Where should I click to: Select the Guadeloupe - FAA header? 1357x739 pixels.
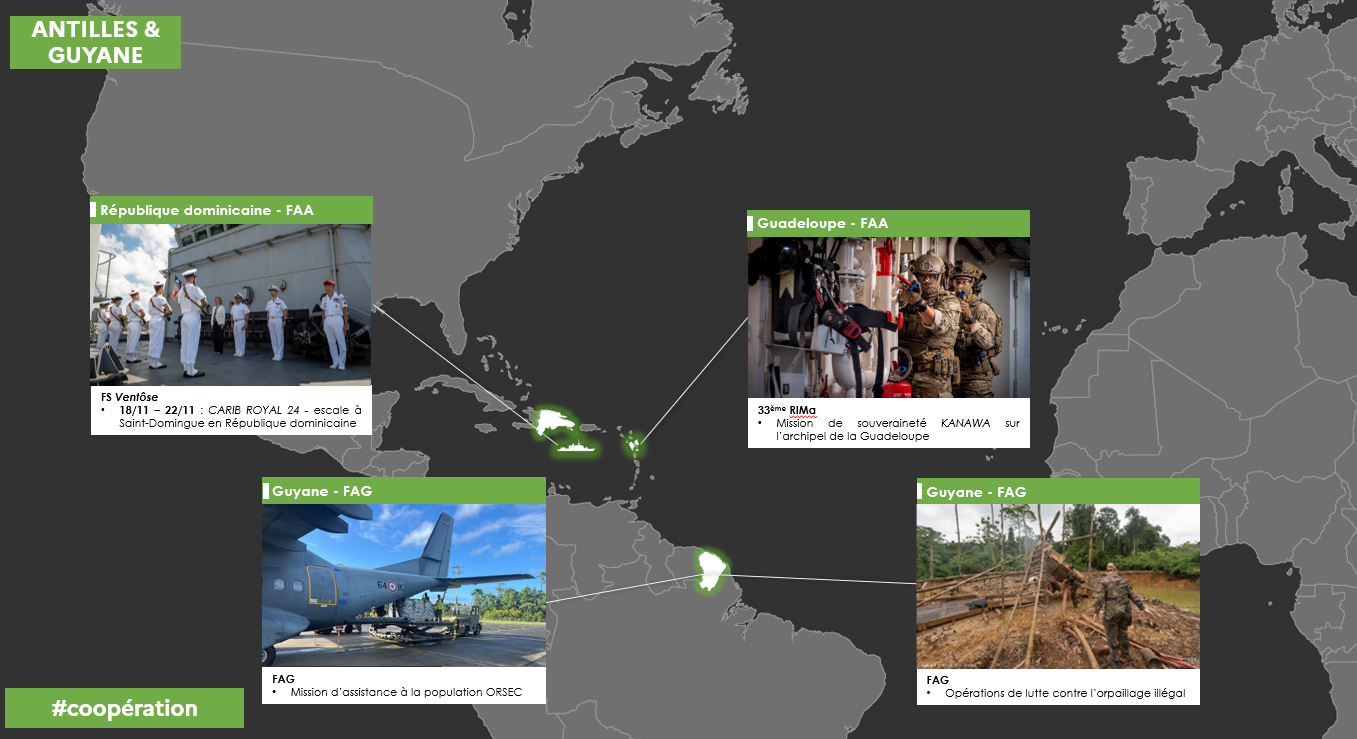point(888,223)
